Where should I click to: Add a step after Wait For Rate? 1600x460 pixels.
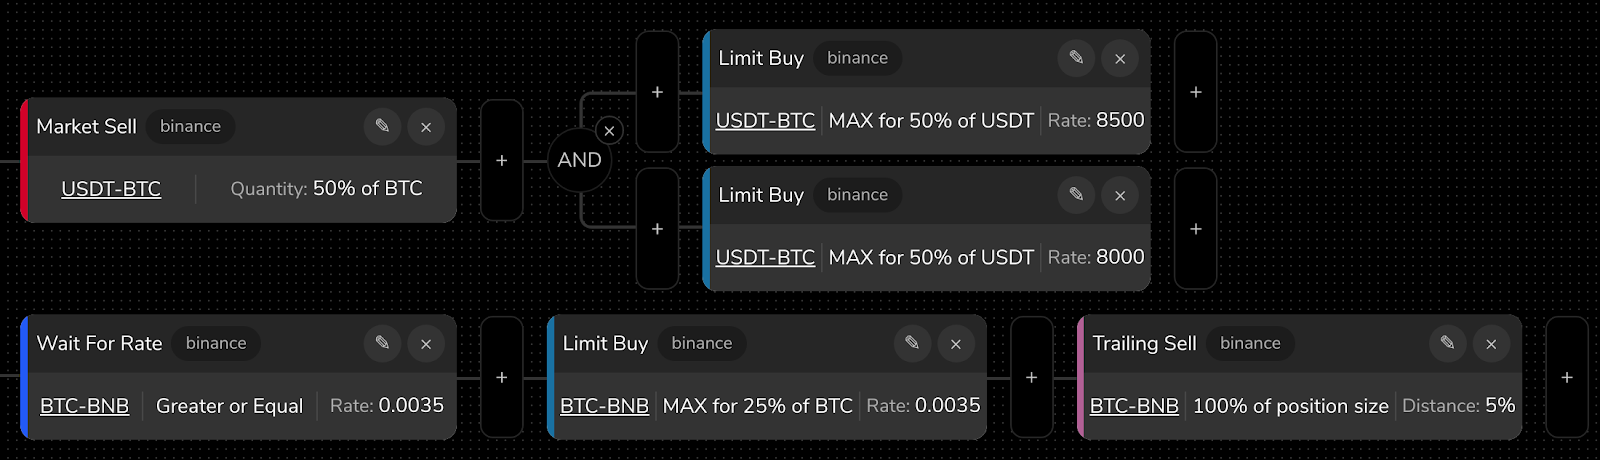tap(502, 377)
